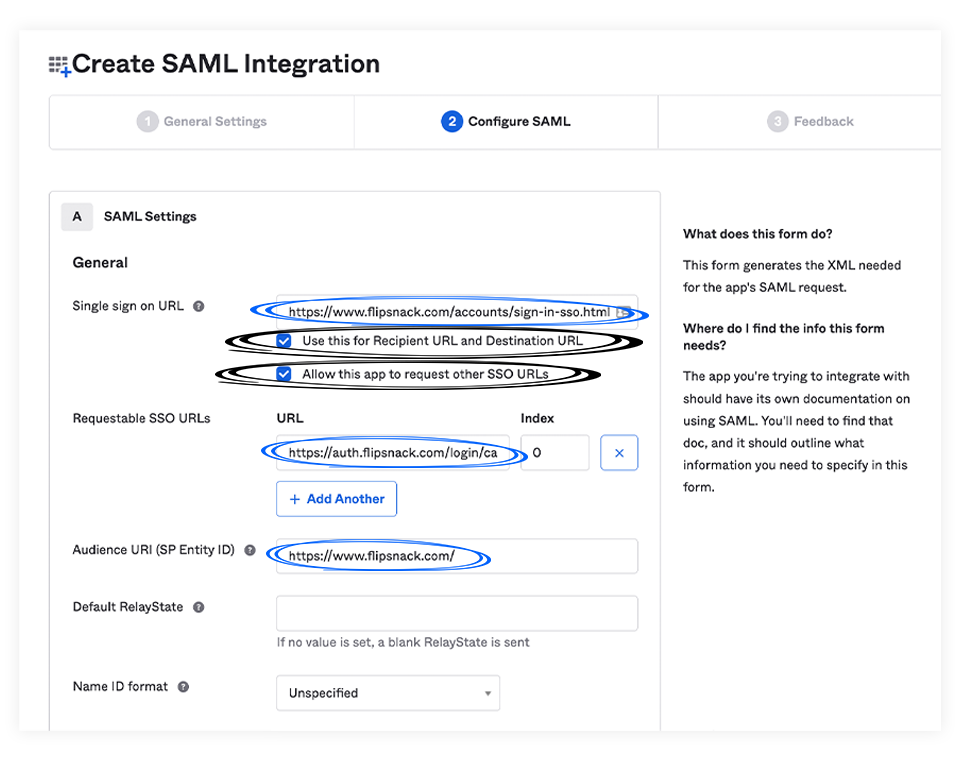Toggle Use this for Recipient URL and Destination URL

point(283,340)
